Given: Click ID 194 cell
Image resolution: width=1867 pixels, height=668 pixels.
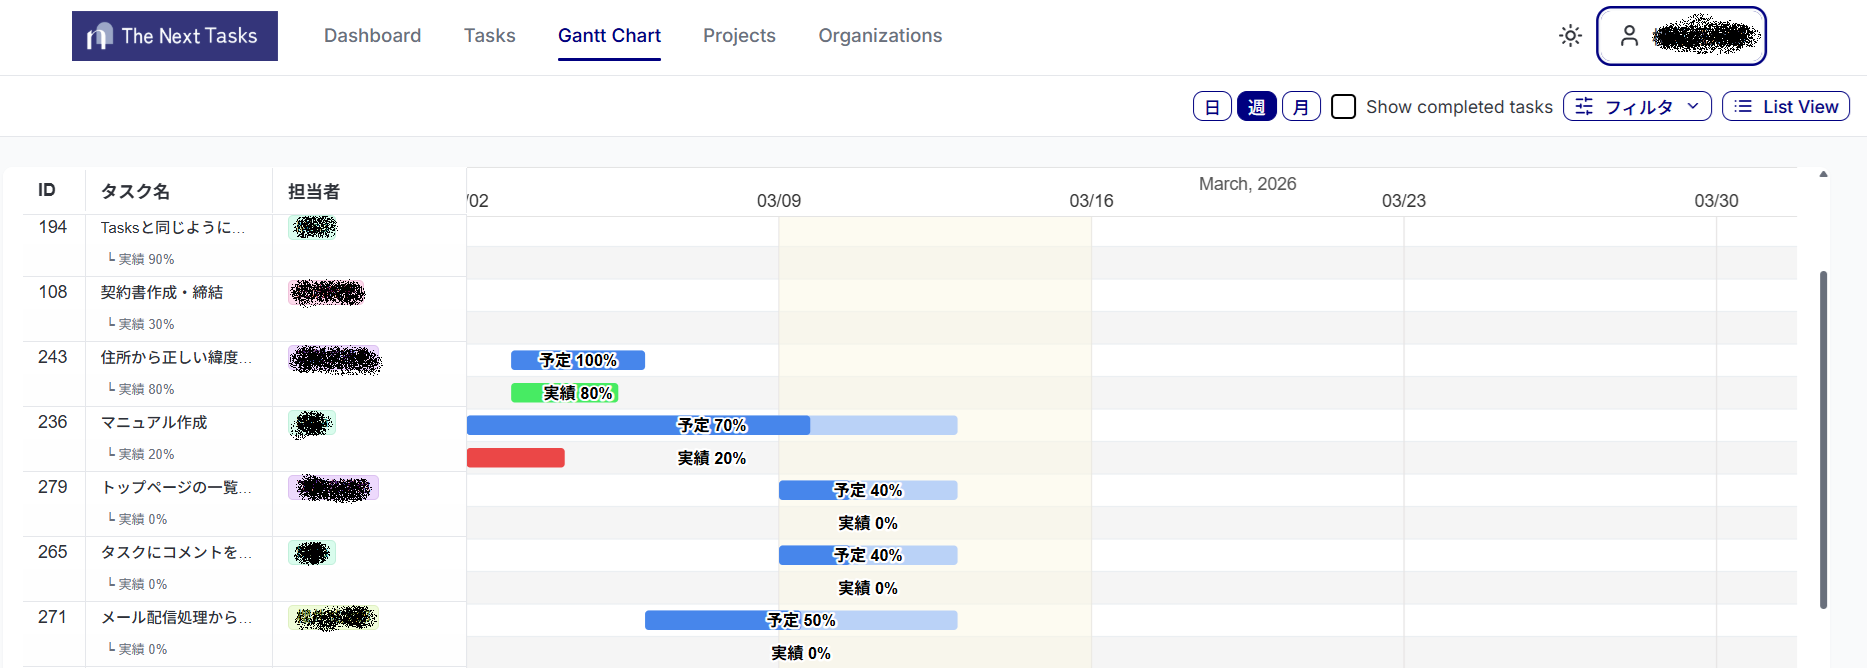Looking at the screenshot, I should [53, 227].
